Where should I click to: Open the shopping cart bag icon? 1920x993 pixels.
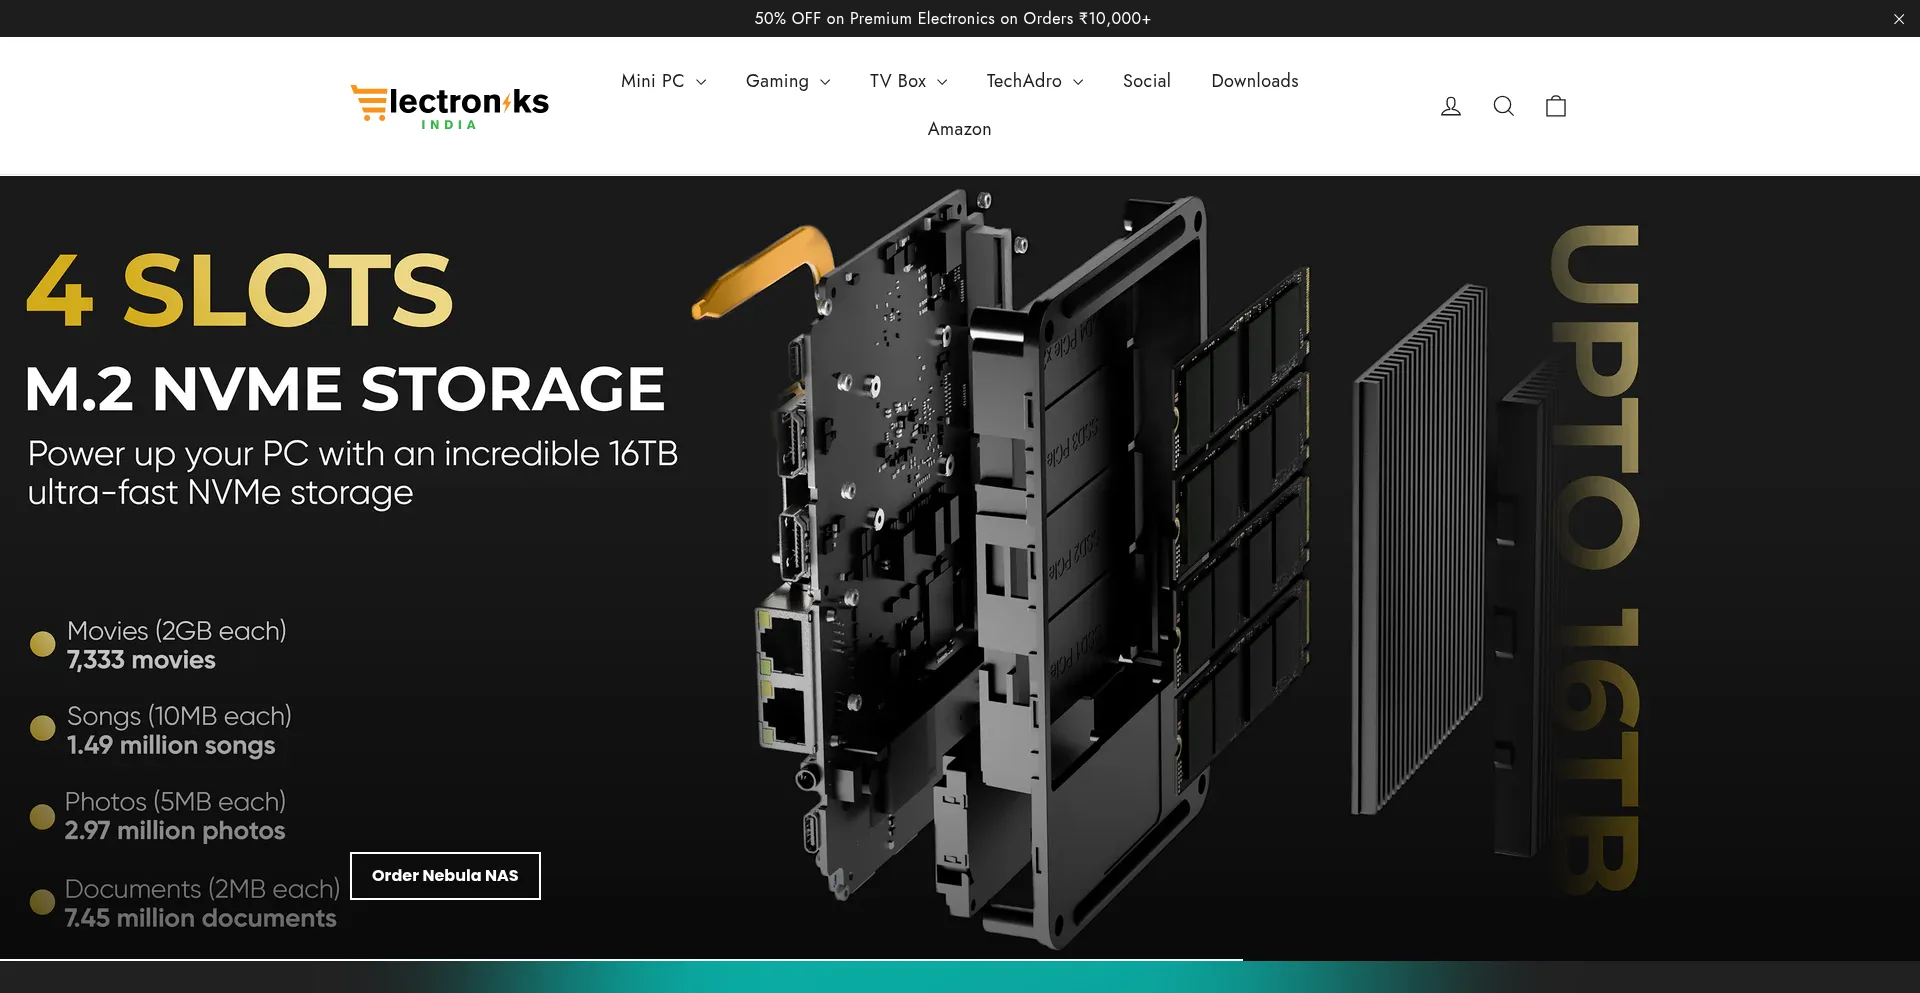coord(1555,106)
